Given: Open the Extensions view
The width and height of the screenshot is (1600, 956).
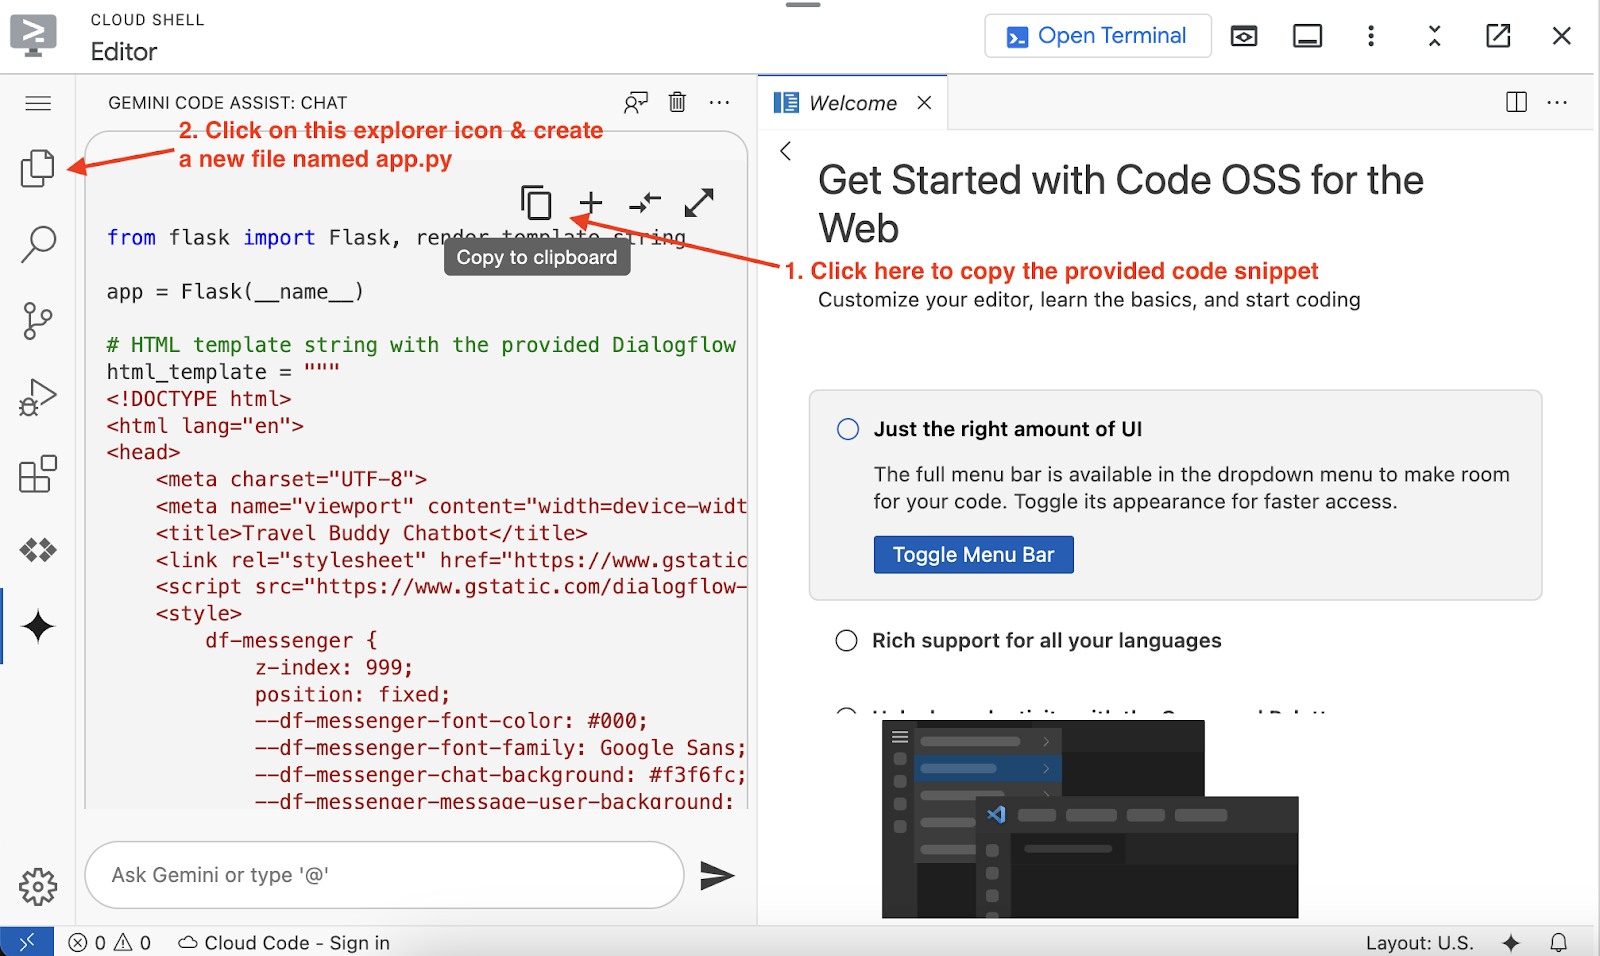Looking at the screenshot, I should click(x=38, y=474).
